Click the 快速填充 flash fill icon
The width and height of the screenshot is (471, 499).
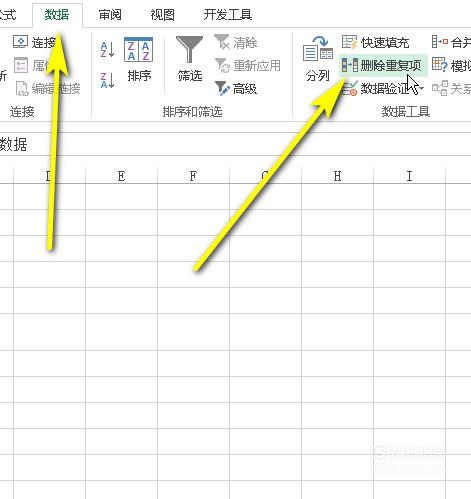click(349, 42)
